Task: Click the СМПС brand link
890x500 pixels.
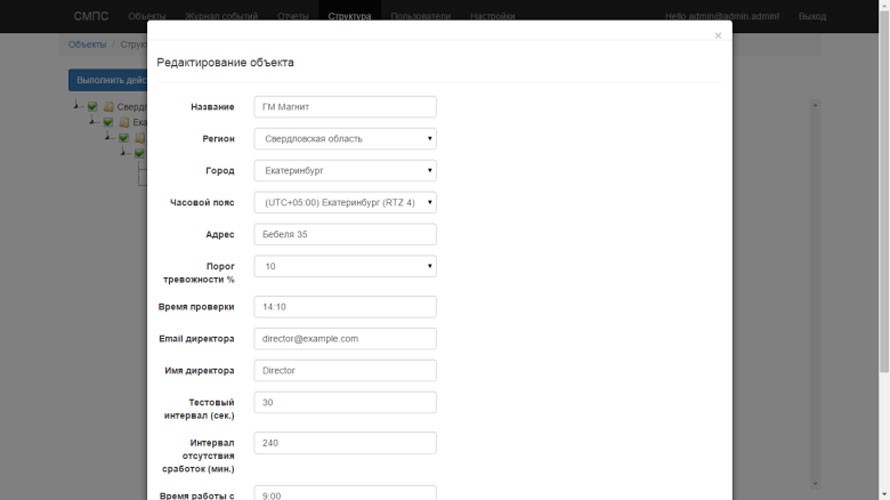Action: click(x=91, y=16)
